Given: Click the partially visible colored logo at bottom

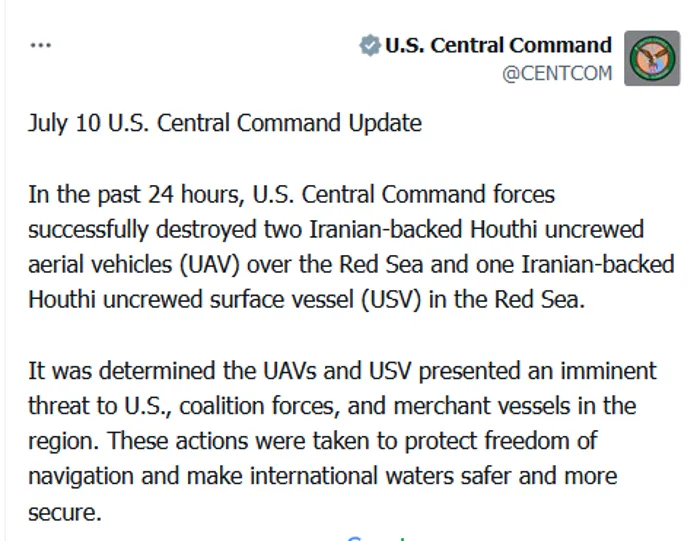Looking at the screenshot, I should coord(378,537).
